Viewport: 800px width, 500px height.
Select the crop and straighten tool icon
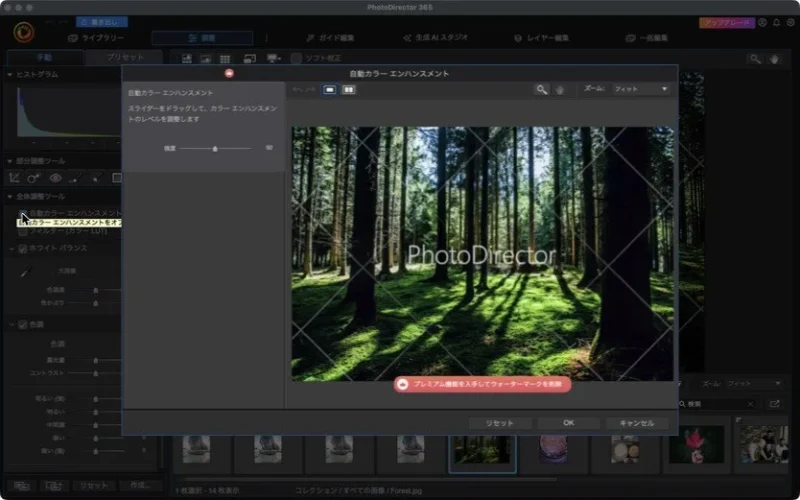(14, 178)
